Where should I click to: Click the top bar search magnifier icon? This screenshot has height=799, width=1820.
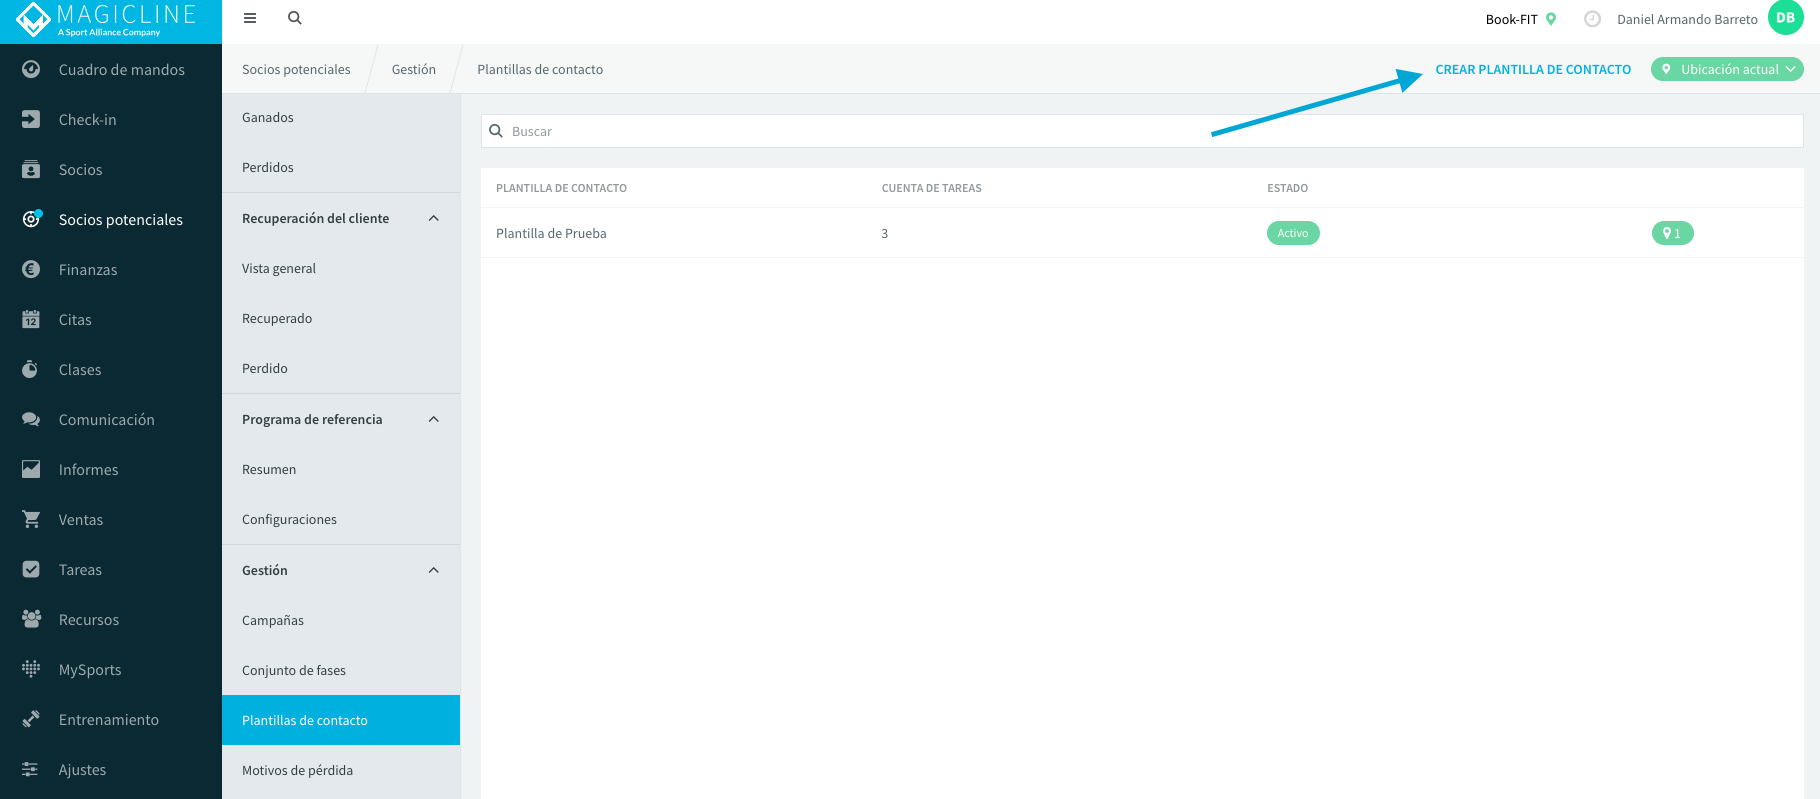pos(295,18)
